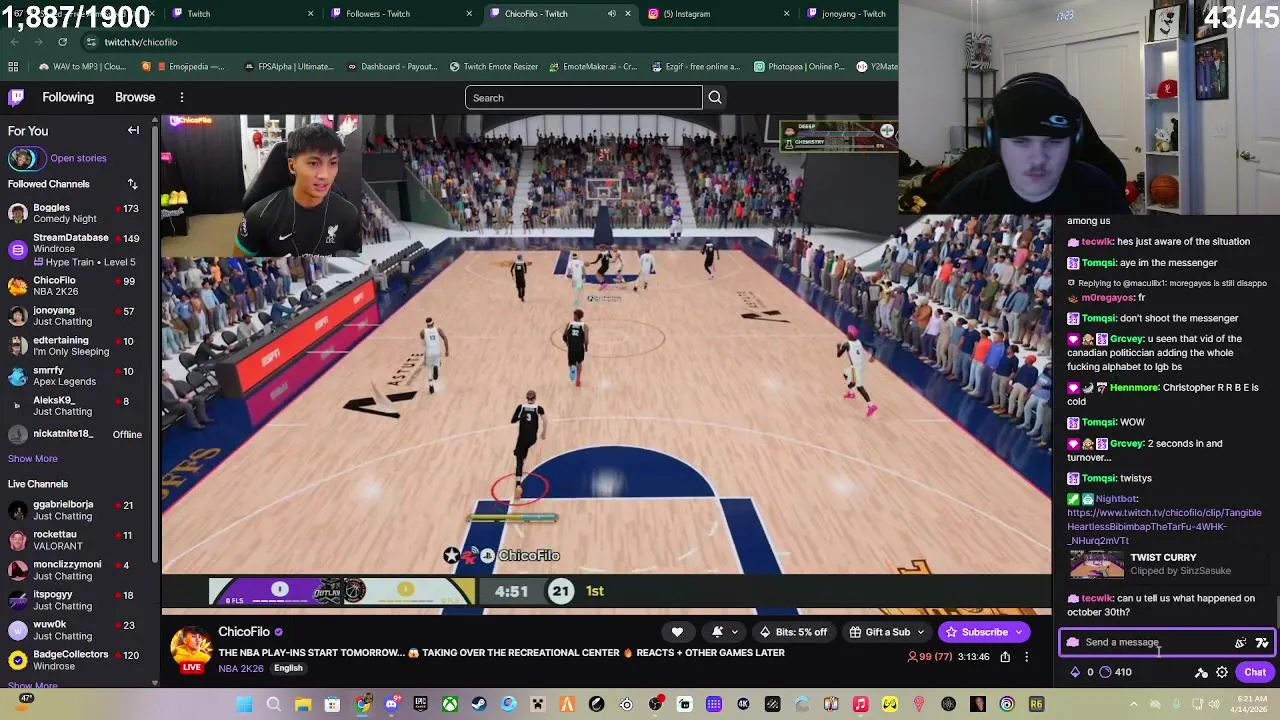Open the WAV to MP3 bookmark
Viewport: 1280px width, 720px height.
(x=83, y=66)
